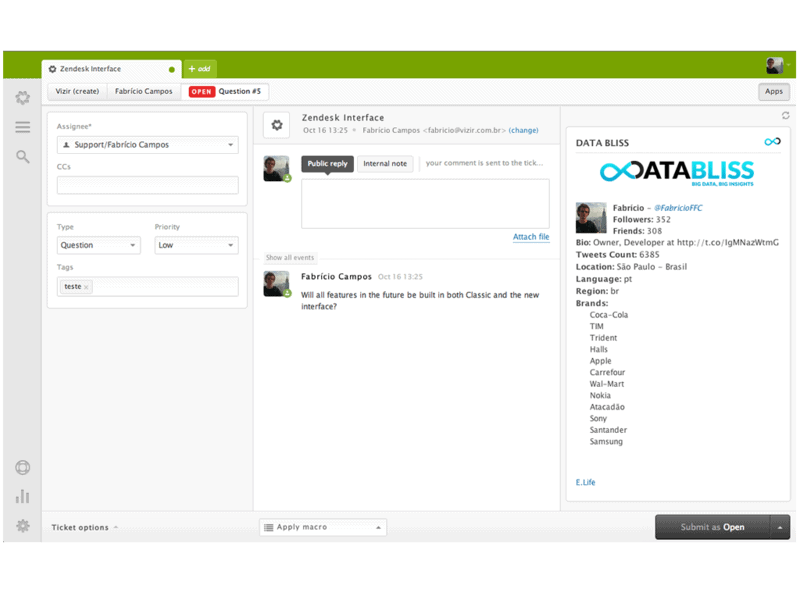Switch to the Internal note mode
This screenshot has height=600, width=800.
tap(385, 164)
